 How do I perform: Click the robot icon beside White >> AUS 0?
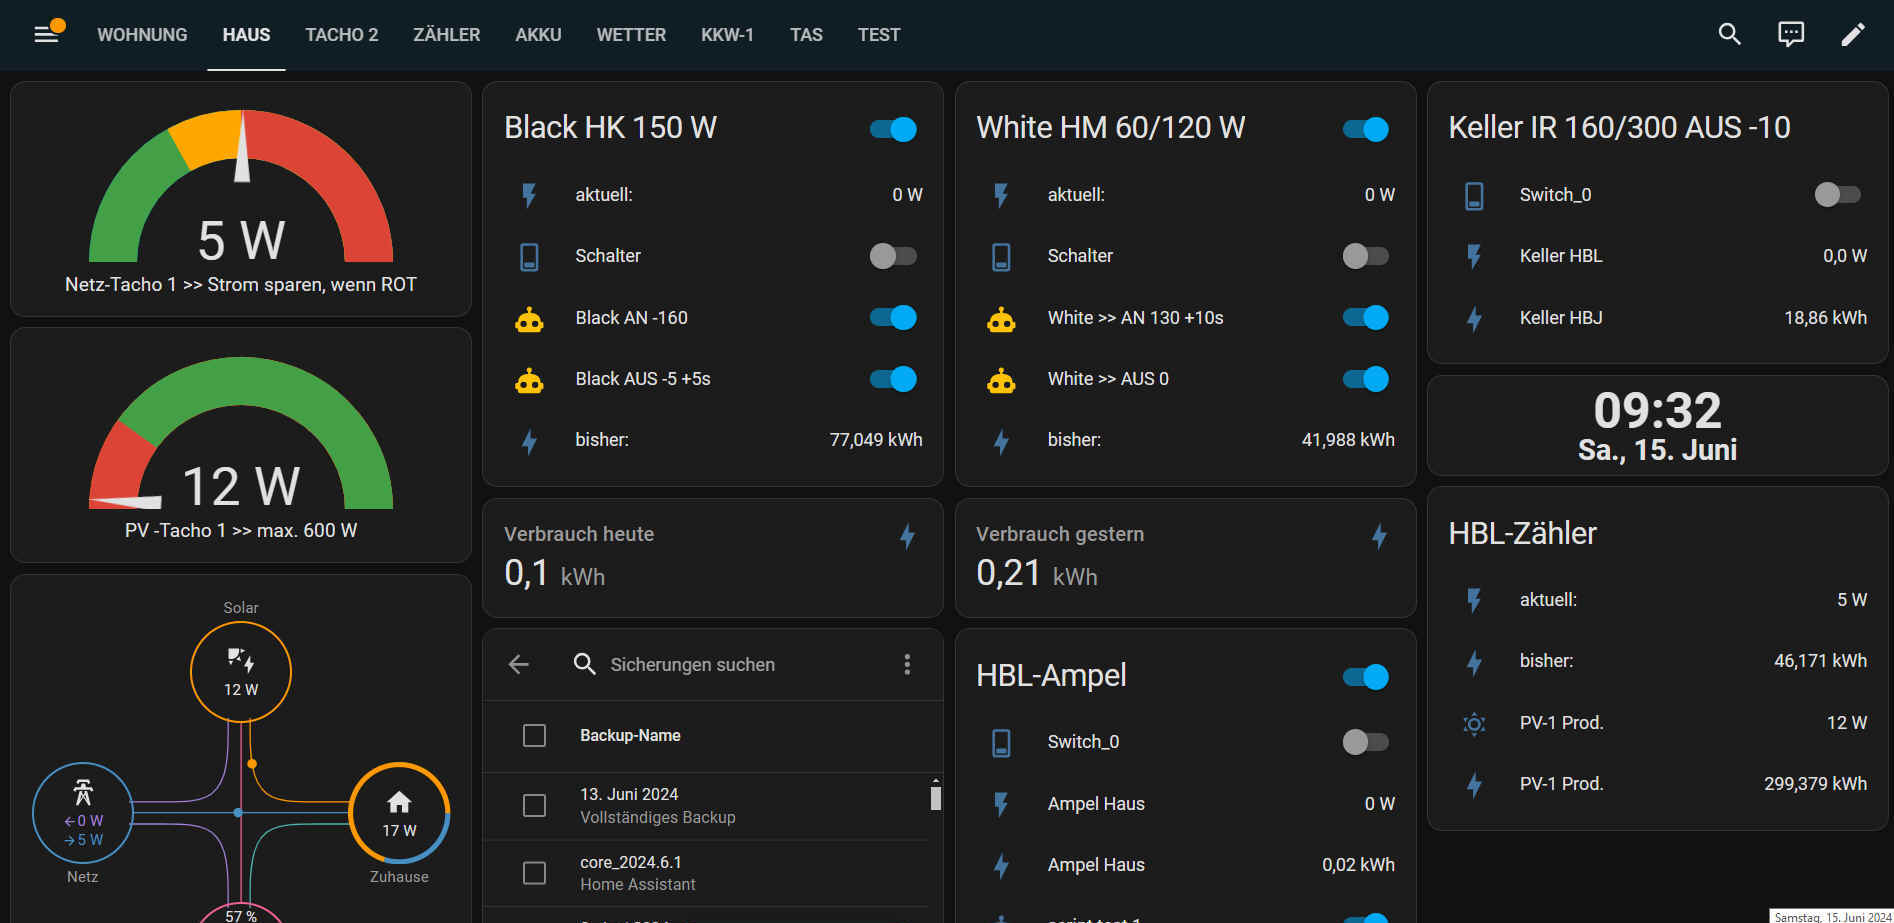1001,381
